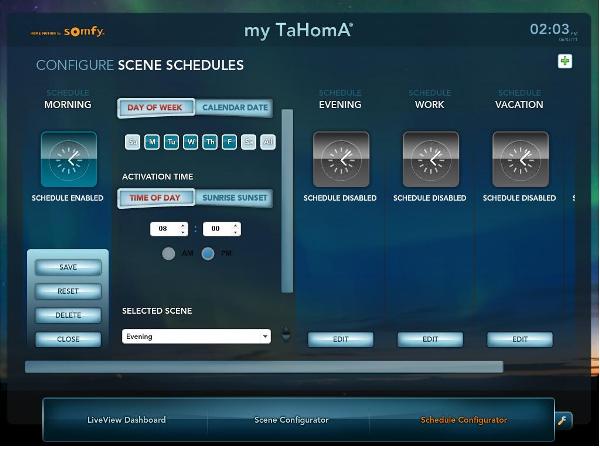Open the Schedule Configurator tab
Viewport: 600px width, 450px height.
pos(463,420)
